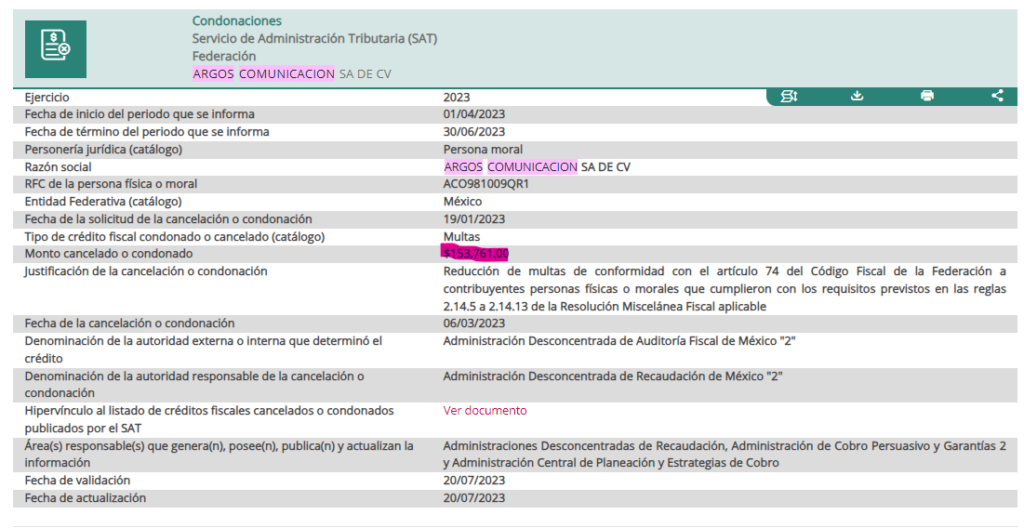The image size is (1024, 528).
Task: Click 'Servicio de Administración Tributaria (SAT)' text
Action: 314,39
